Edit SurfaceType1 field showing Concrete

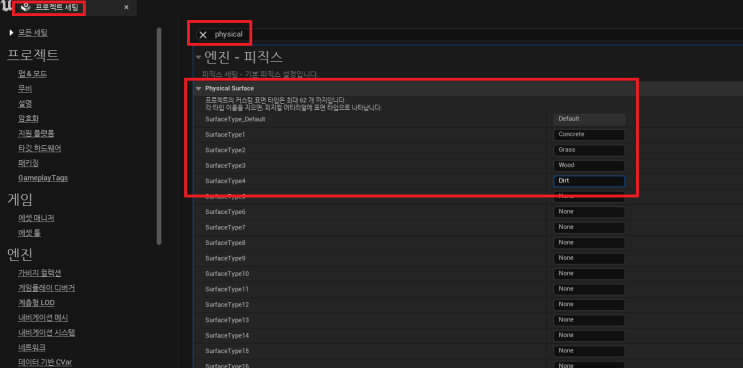click(x=589, y=135)
